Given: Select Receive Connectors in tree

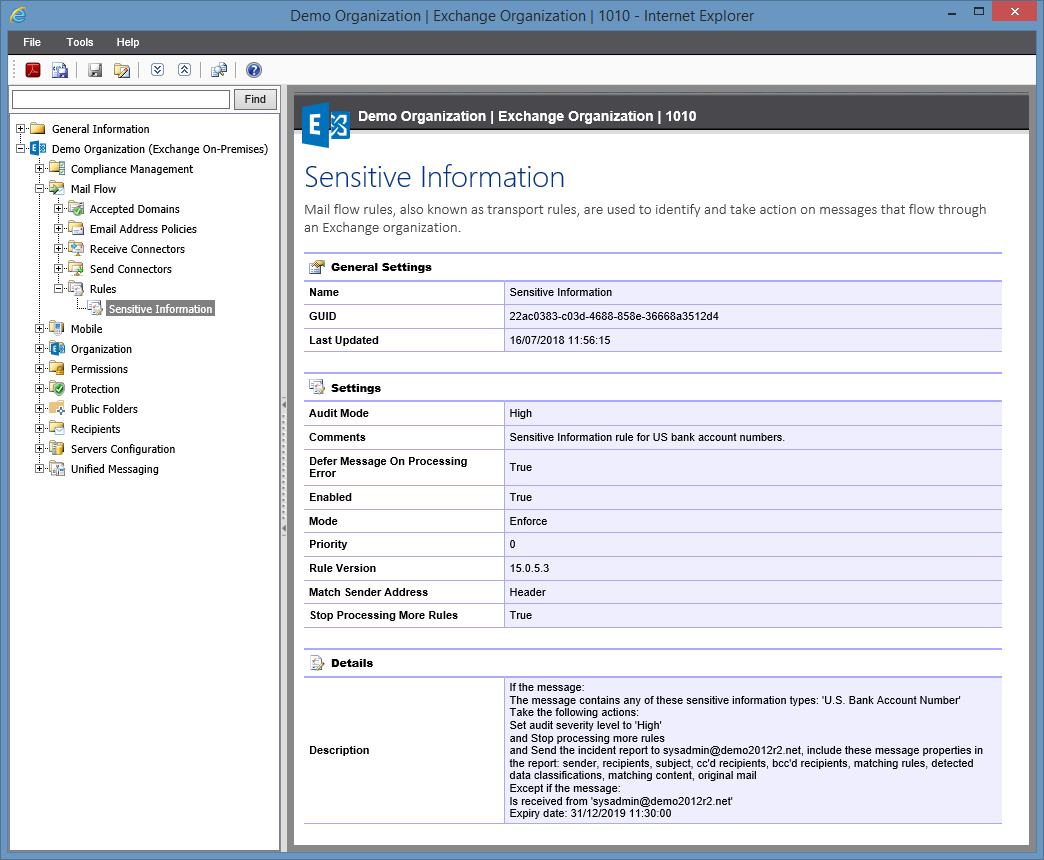Looking at the screenshot, I should (x=137, y=249).
